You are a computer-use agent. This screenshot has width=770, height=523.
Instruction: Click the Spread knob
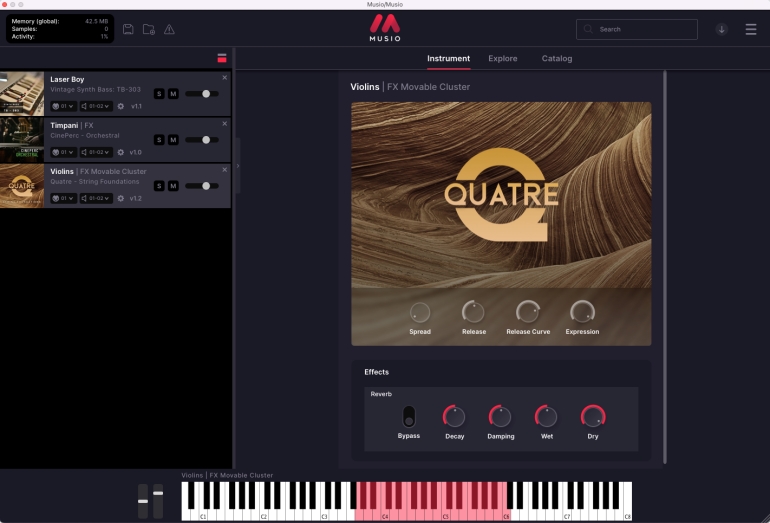point(420,312)
